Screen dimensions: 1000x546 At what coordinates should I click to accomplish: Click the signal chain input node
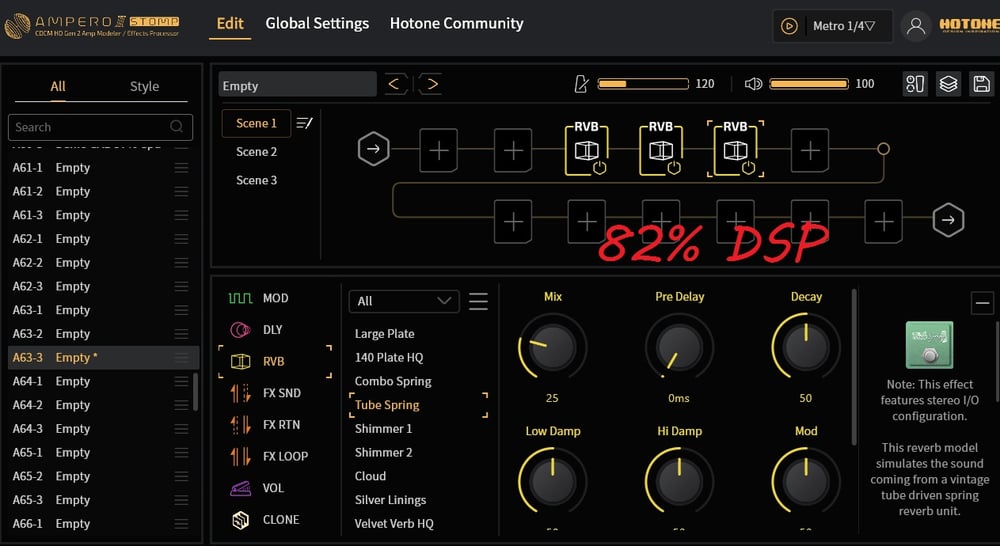click(x=373, y=149)
